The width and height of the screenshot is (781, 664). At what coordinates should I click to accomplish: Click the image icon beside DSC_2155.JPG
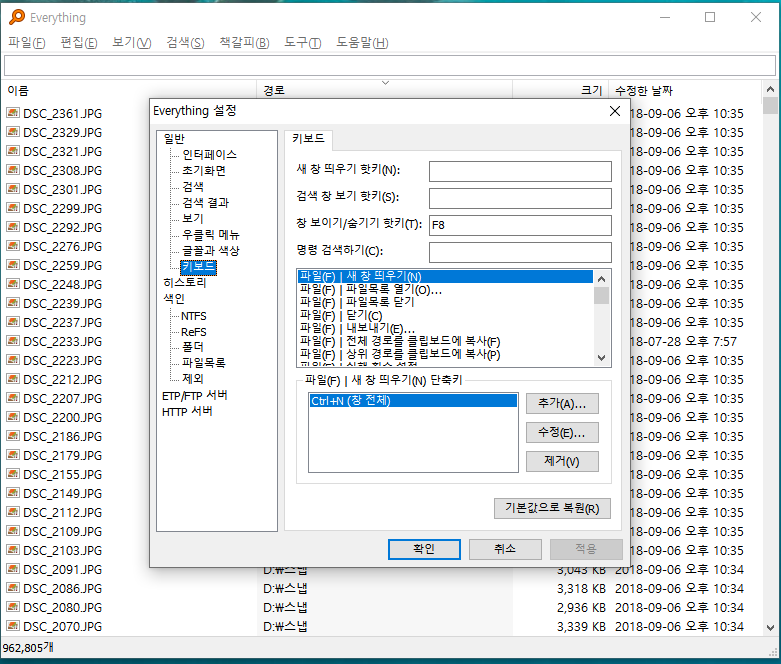[x=13, y=474]
